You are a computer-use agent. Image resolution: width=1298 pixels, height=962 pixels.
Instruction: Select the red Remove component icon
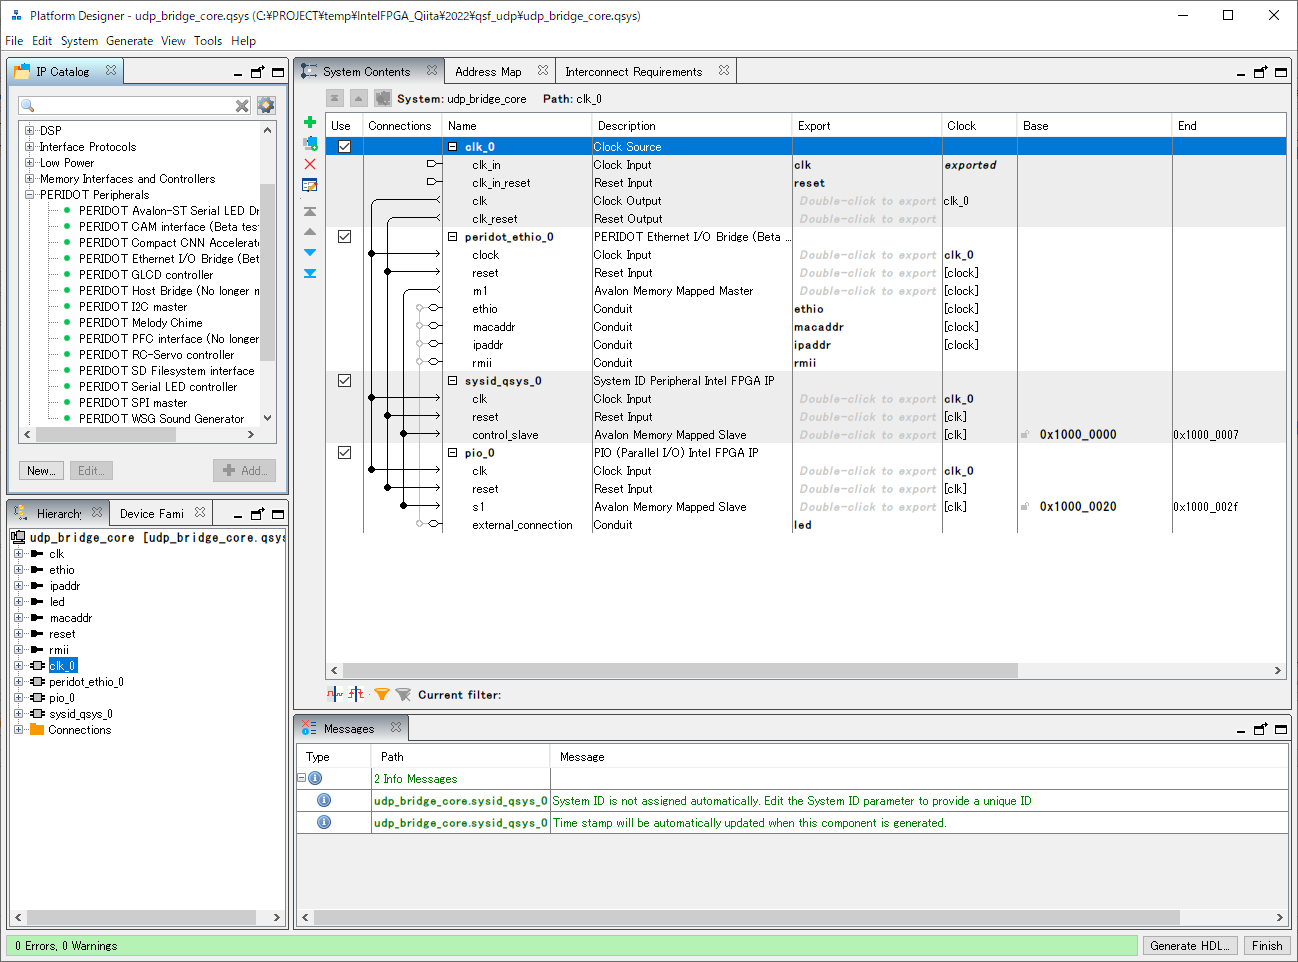309,163
